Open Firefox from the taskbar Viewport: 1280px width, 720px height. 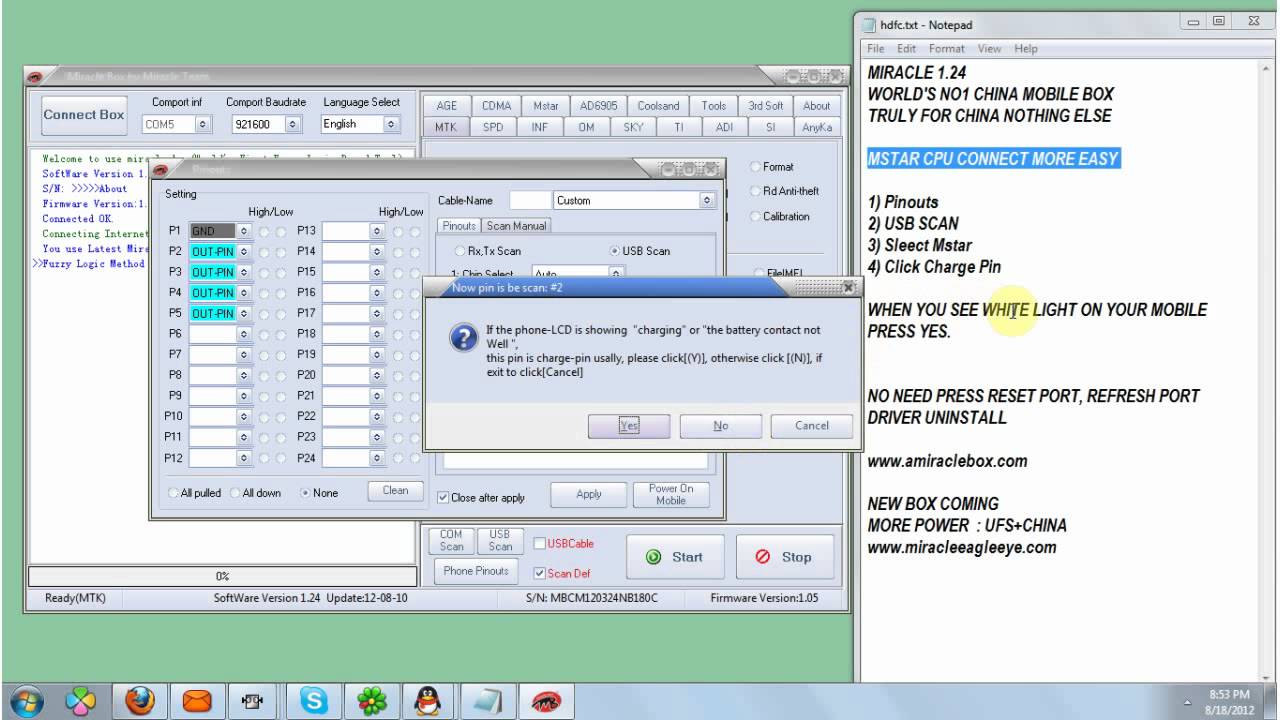(x=140, y=701)
